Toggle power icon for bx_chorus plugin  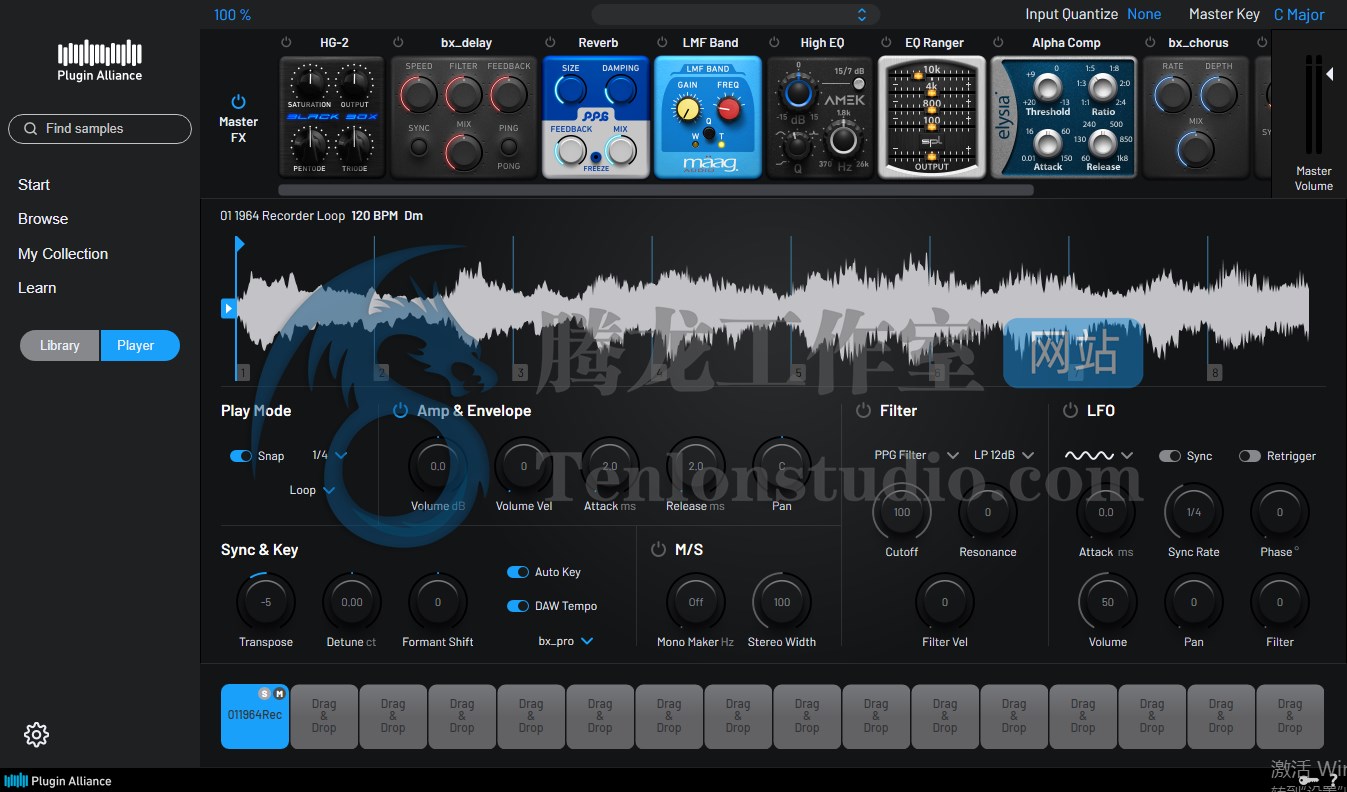click(1150, 42)
